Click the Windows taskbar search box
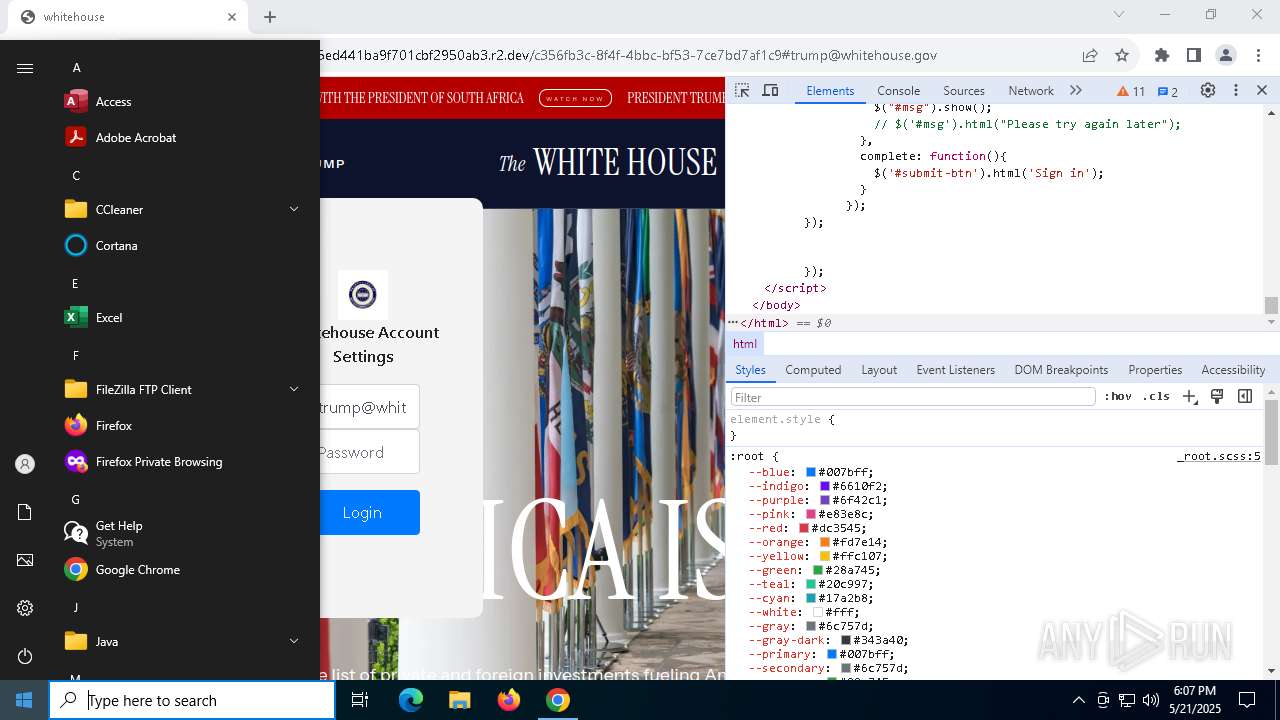Screen dimensions: 1280x720 click(x=192, y=700)
